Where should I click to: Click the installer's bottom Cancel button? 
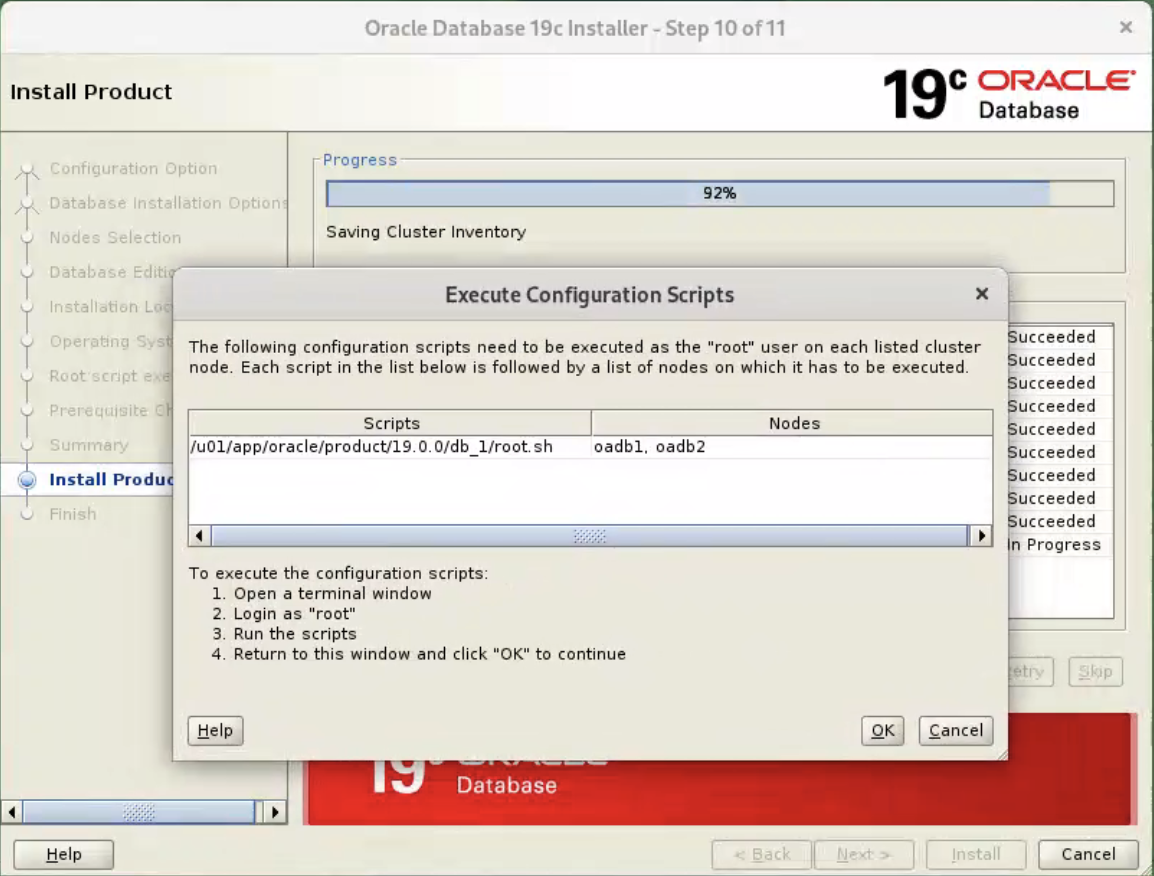point(1088,854)
